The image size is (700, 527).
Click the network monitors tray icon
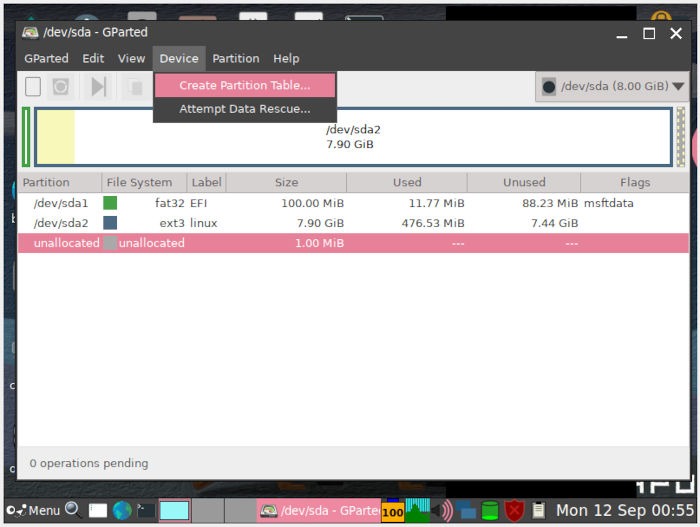click(x=466, y=510)
